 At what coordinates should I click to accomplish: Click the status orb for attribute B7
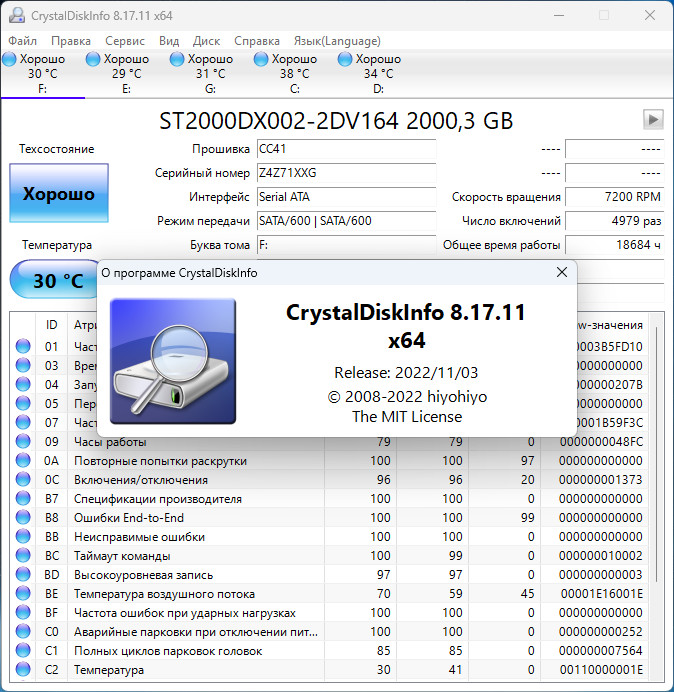[x=23, y=498]
